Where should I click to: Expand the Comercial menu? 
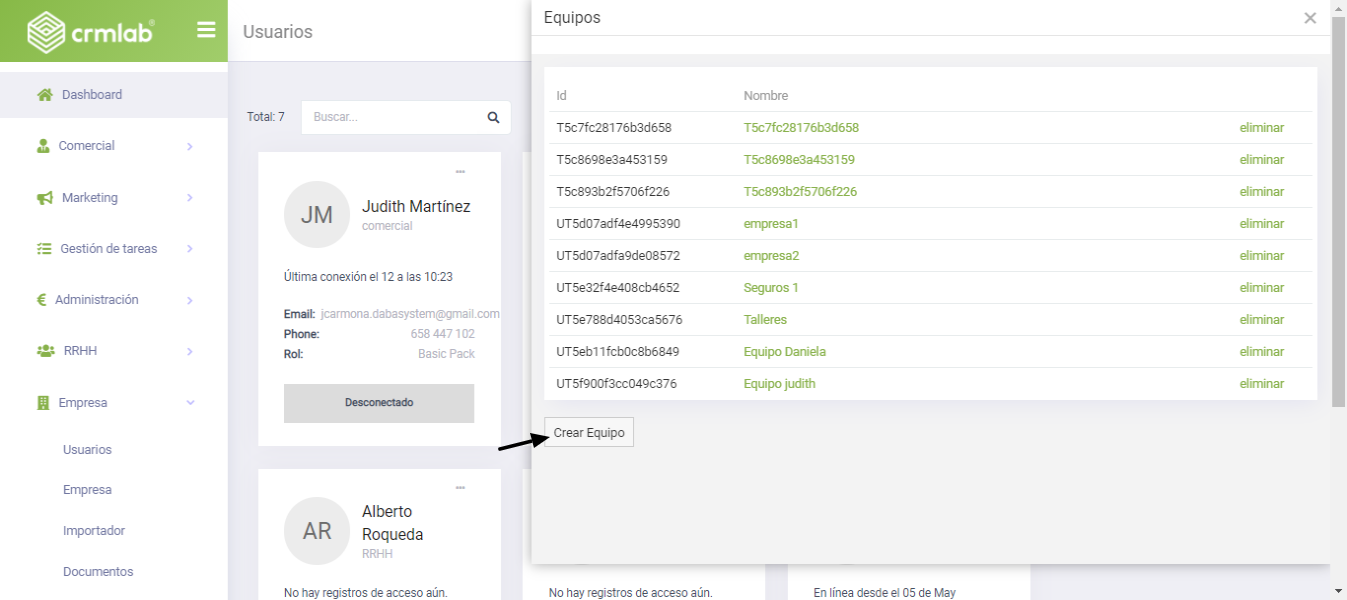pyautogui.click(x=189, y=147)
